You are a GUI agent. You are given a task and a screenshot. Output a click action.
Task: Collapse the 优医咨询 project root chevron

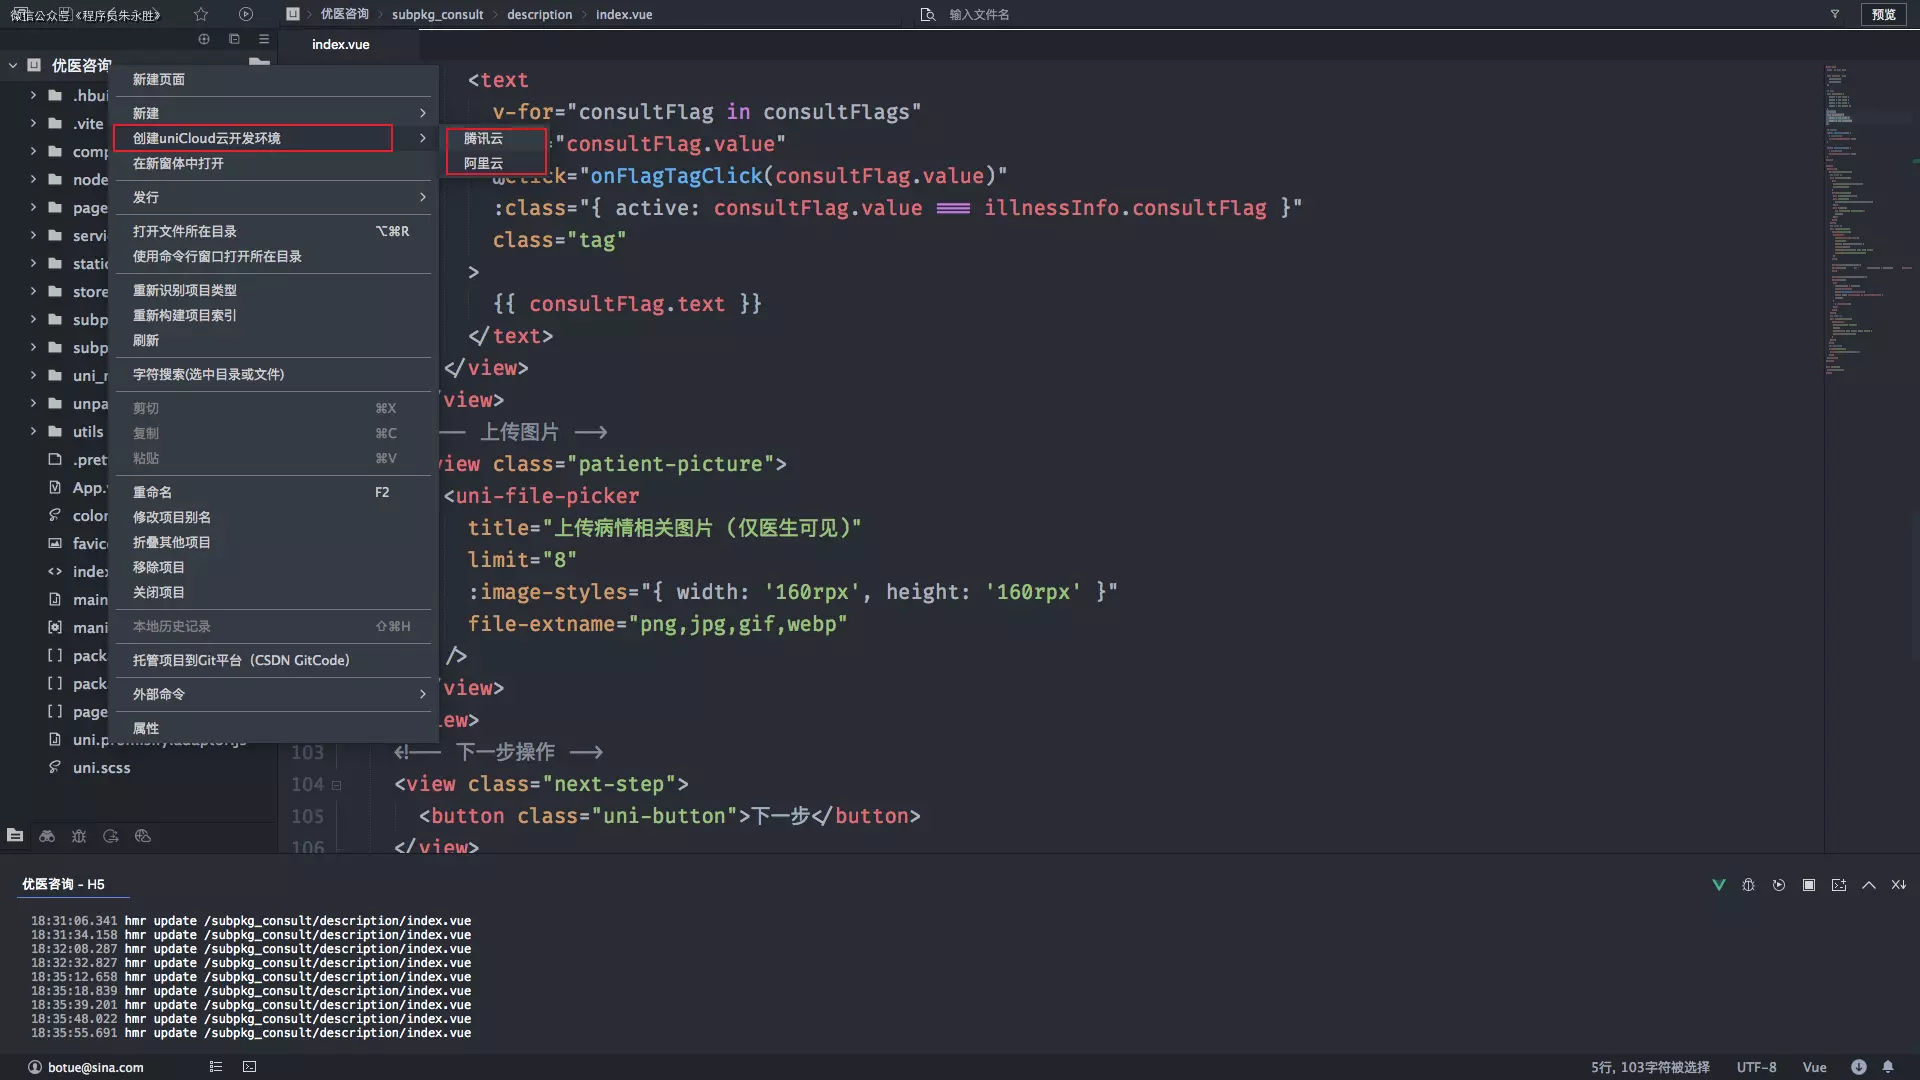(13, 65)
